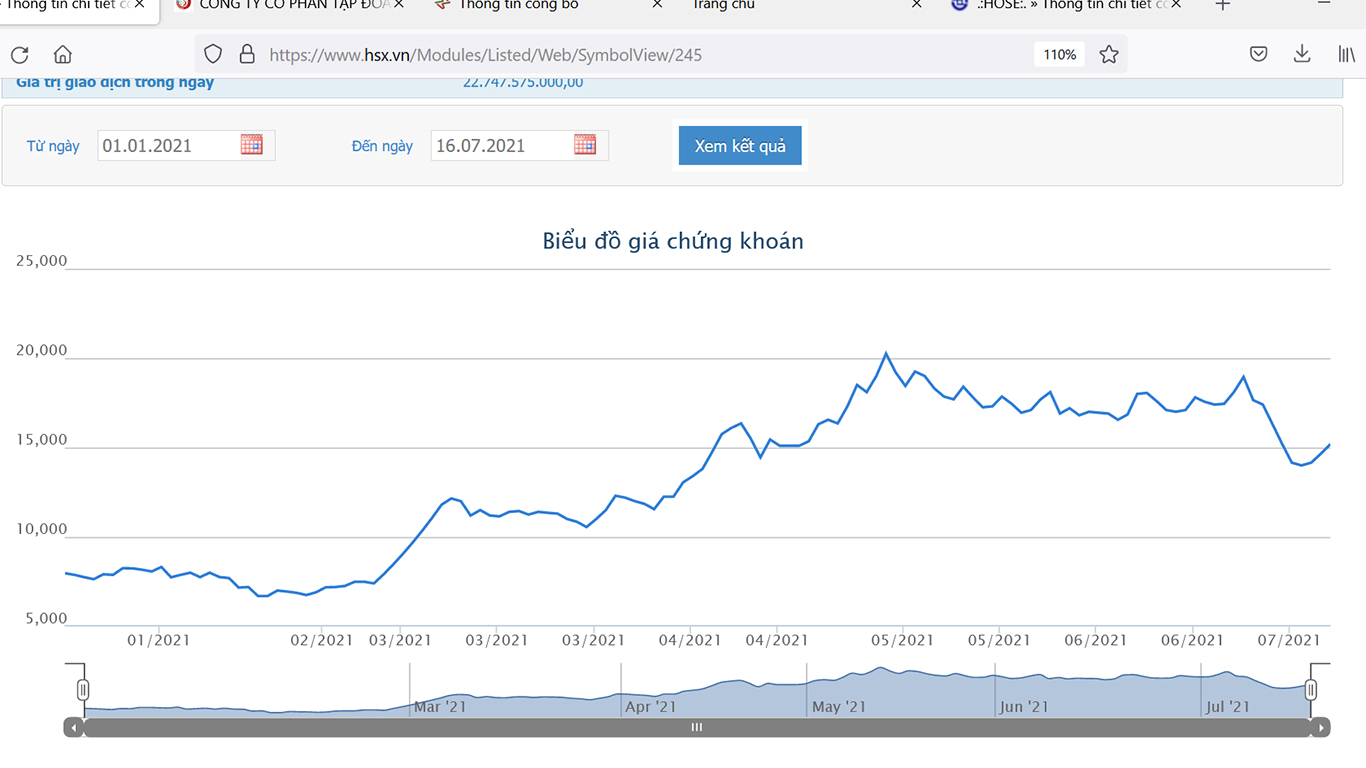Reload the page with the refresh icon
The width and height of the screenshot is (1366, 768).
pyautogui.click(x=20, y=55)
